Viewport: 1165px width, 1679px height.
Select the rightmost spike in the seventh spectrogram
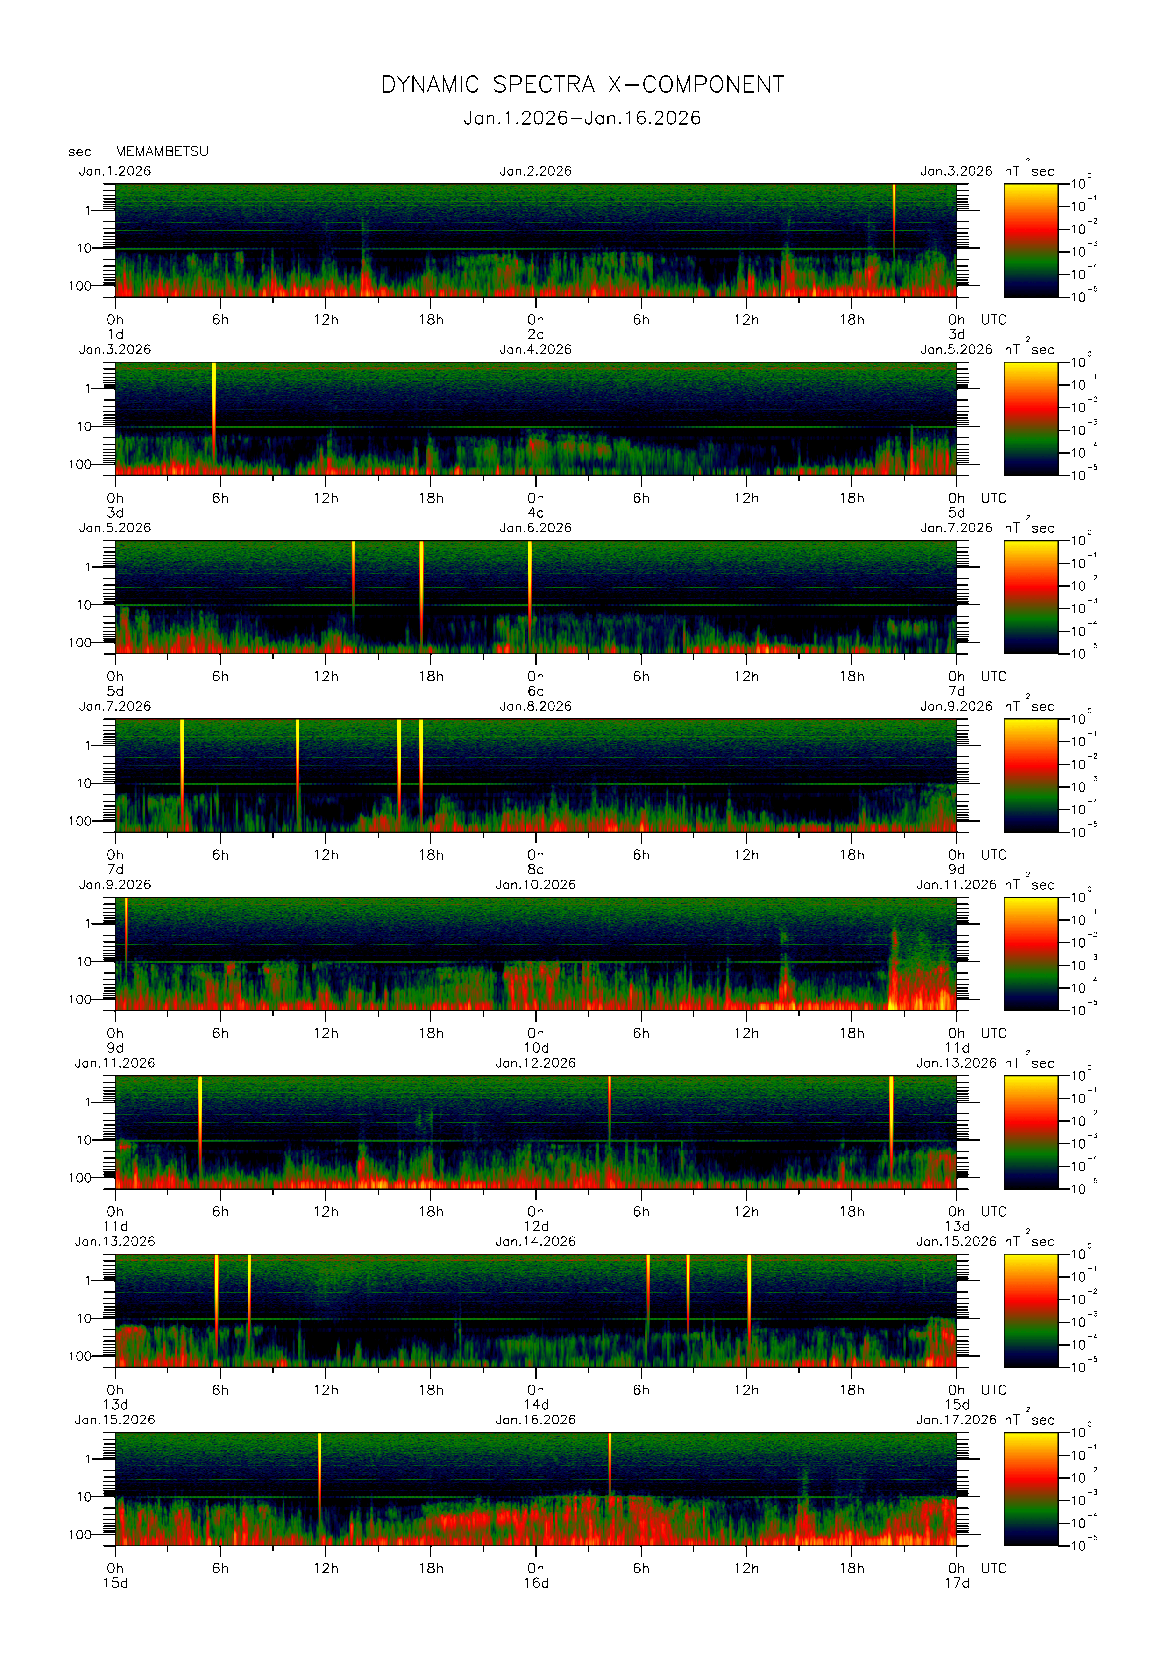(749, 1295)
